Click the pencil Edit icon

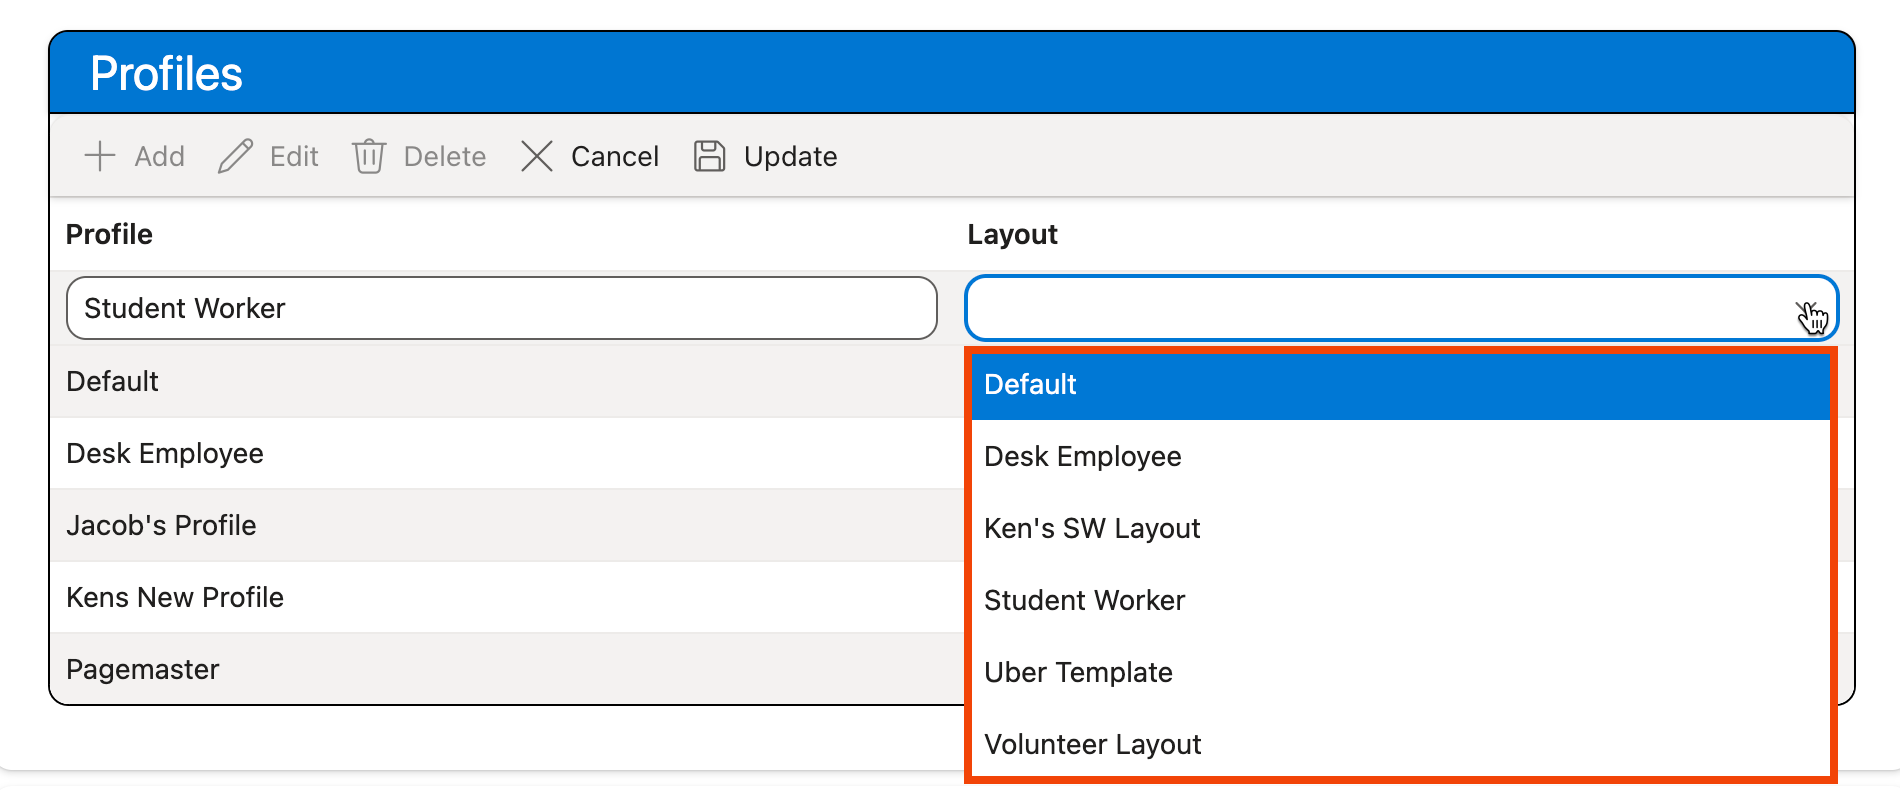pos(236,156)
